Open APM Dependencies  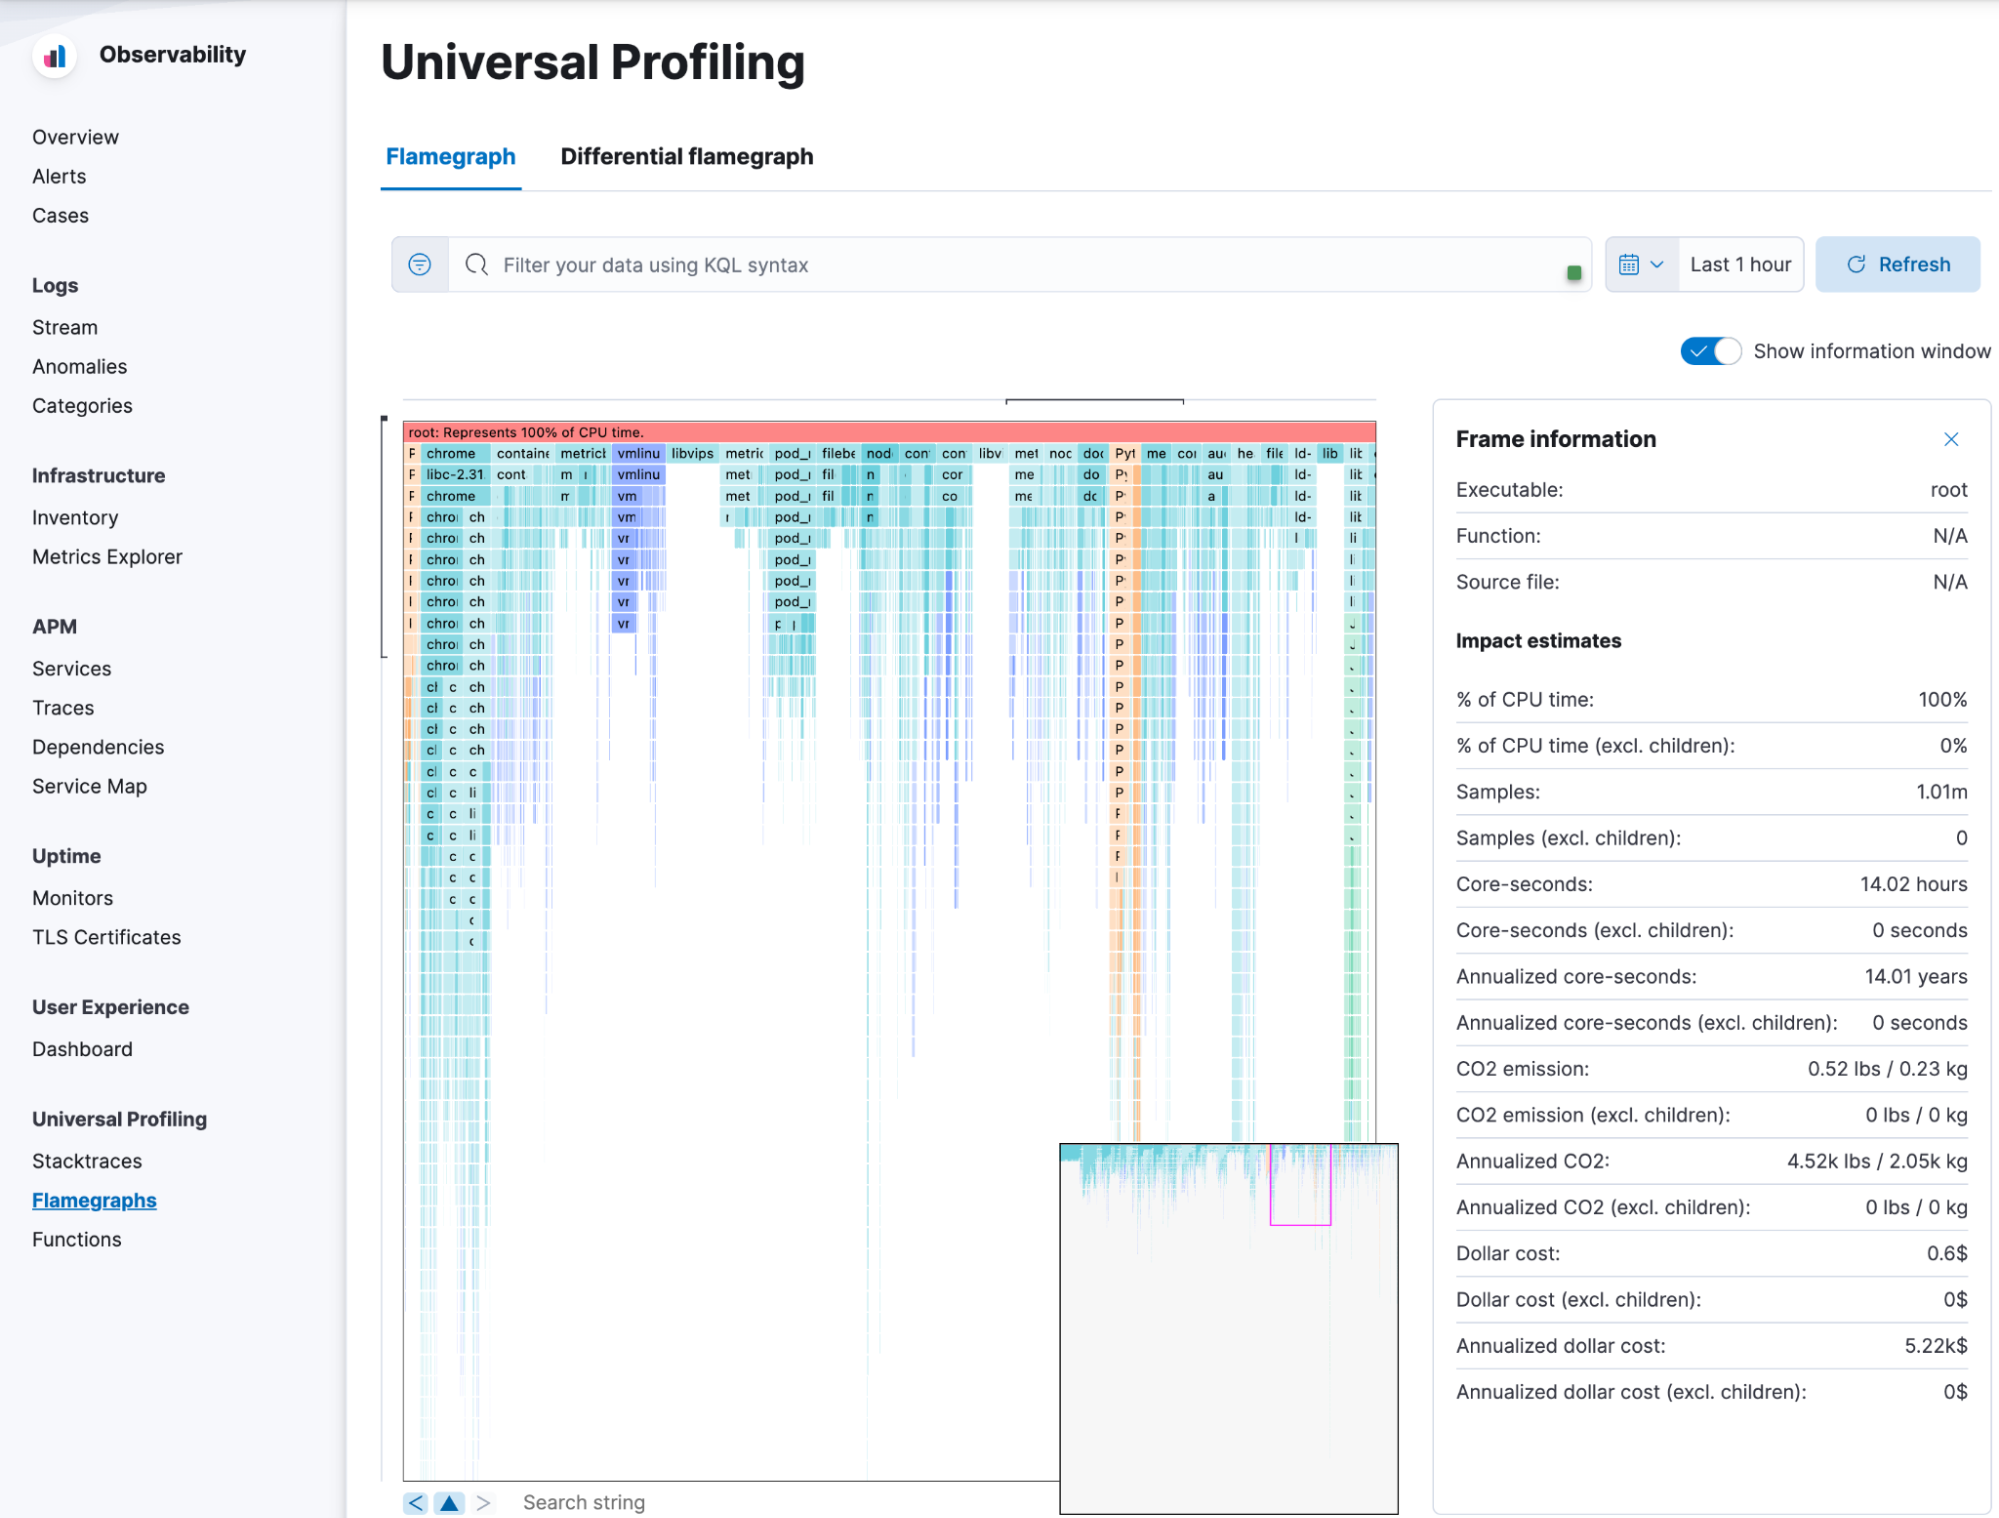98,746
